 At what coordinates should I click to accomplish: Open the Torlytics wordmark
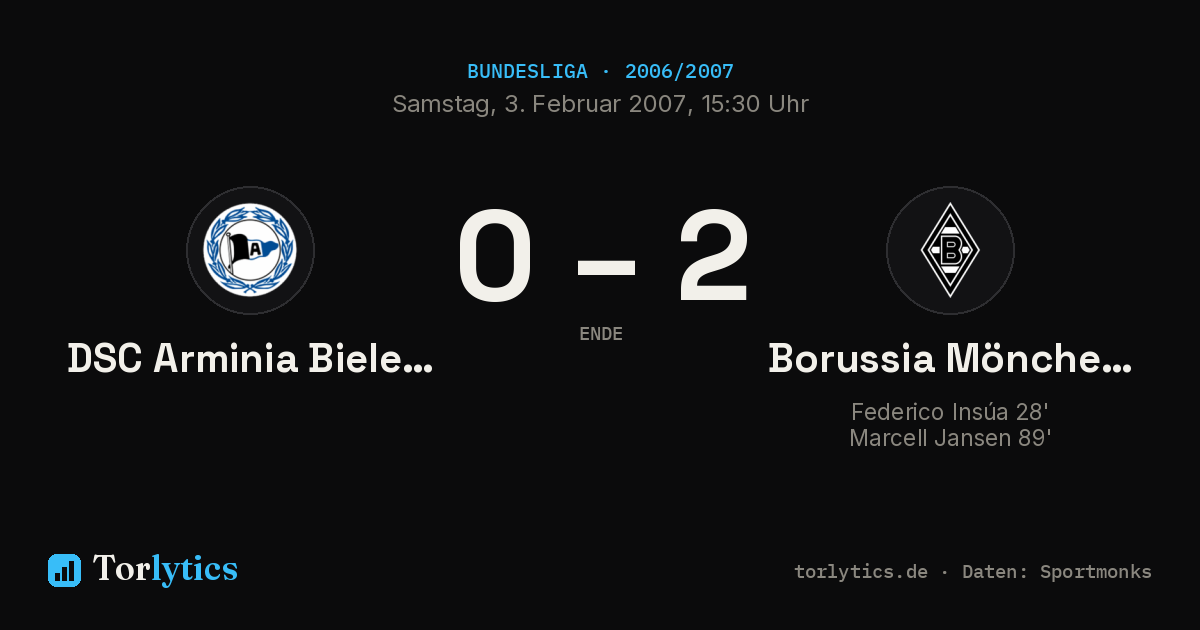pyautogui.click(x=165, y=569)
